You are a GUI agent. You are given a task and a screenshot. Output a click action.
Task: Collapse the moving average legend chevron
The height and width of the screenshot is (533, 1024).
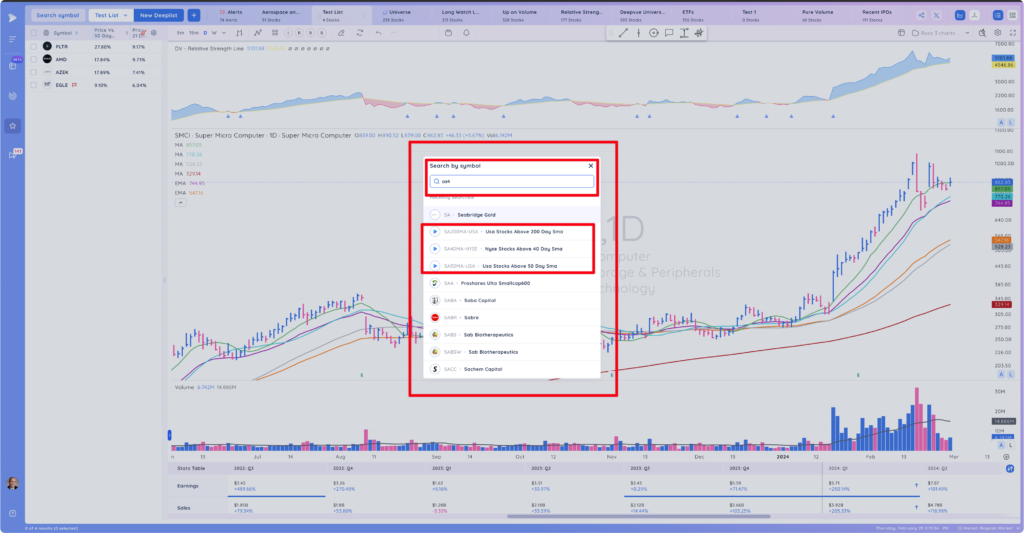pos(181,202)
